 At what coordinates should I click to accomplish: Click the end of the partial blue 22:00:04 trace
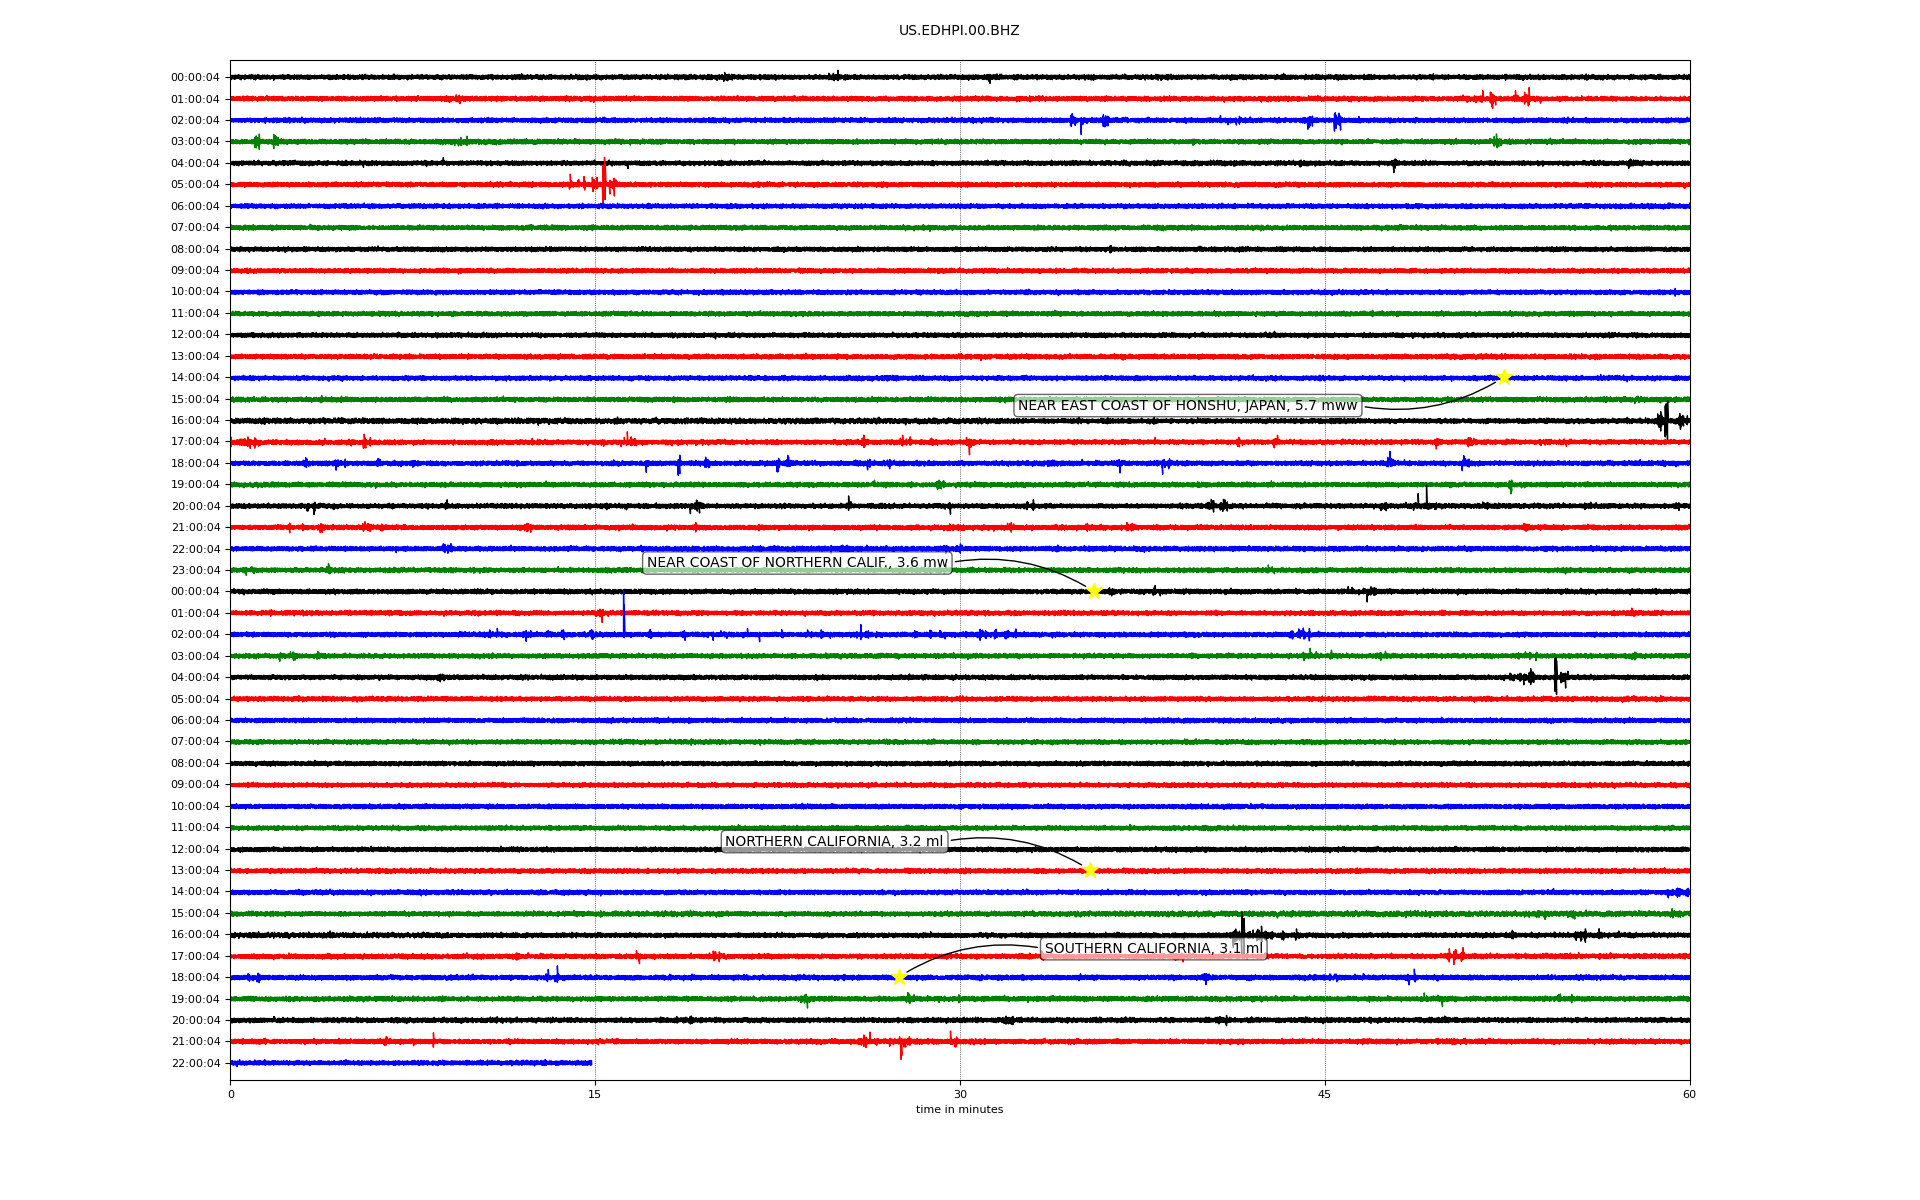pyautogui.click(x=591, y=1063)
